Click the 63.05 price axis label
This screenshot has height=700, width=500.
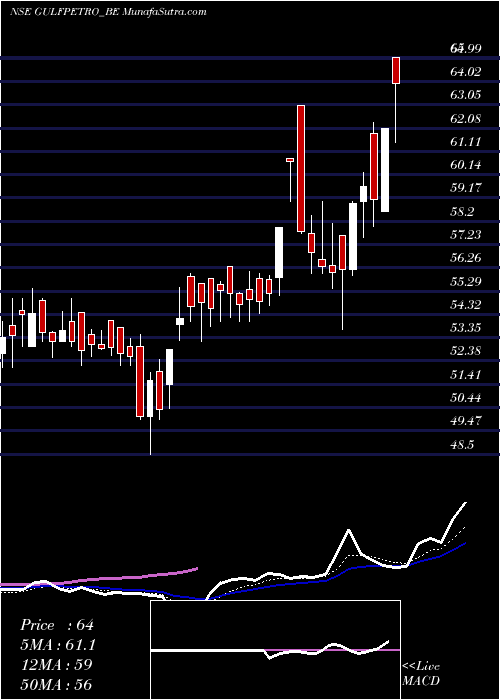[466, 95]
